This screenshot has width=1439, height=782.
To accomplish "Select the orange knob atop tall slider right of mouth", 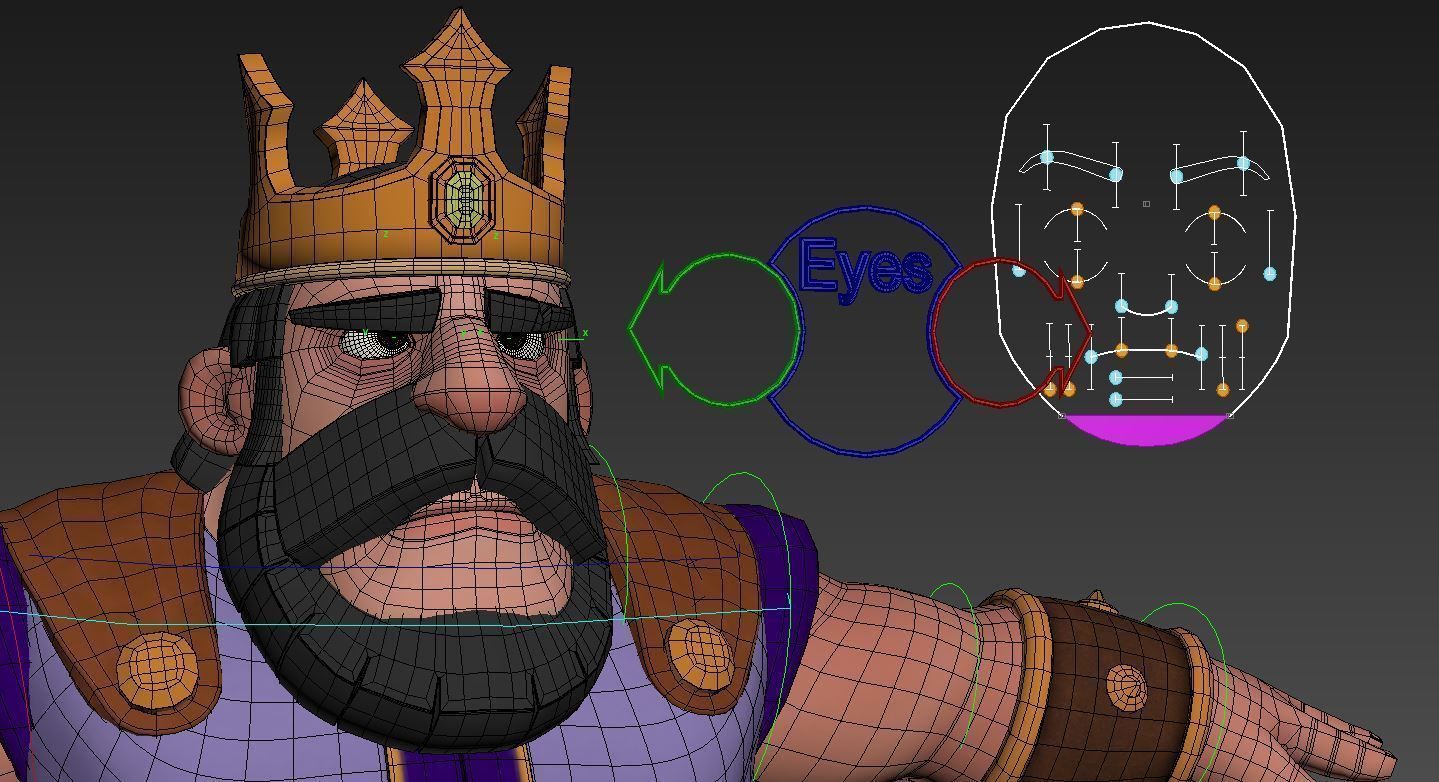I will [x=1242, y=326].
